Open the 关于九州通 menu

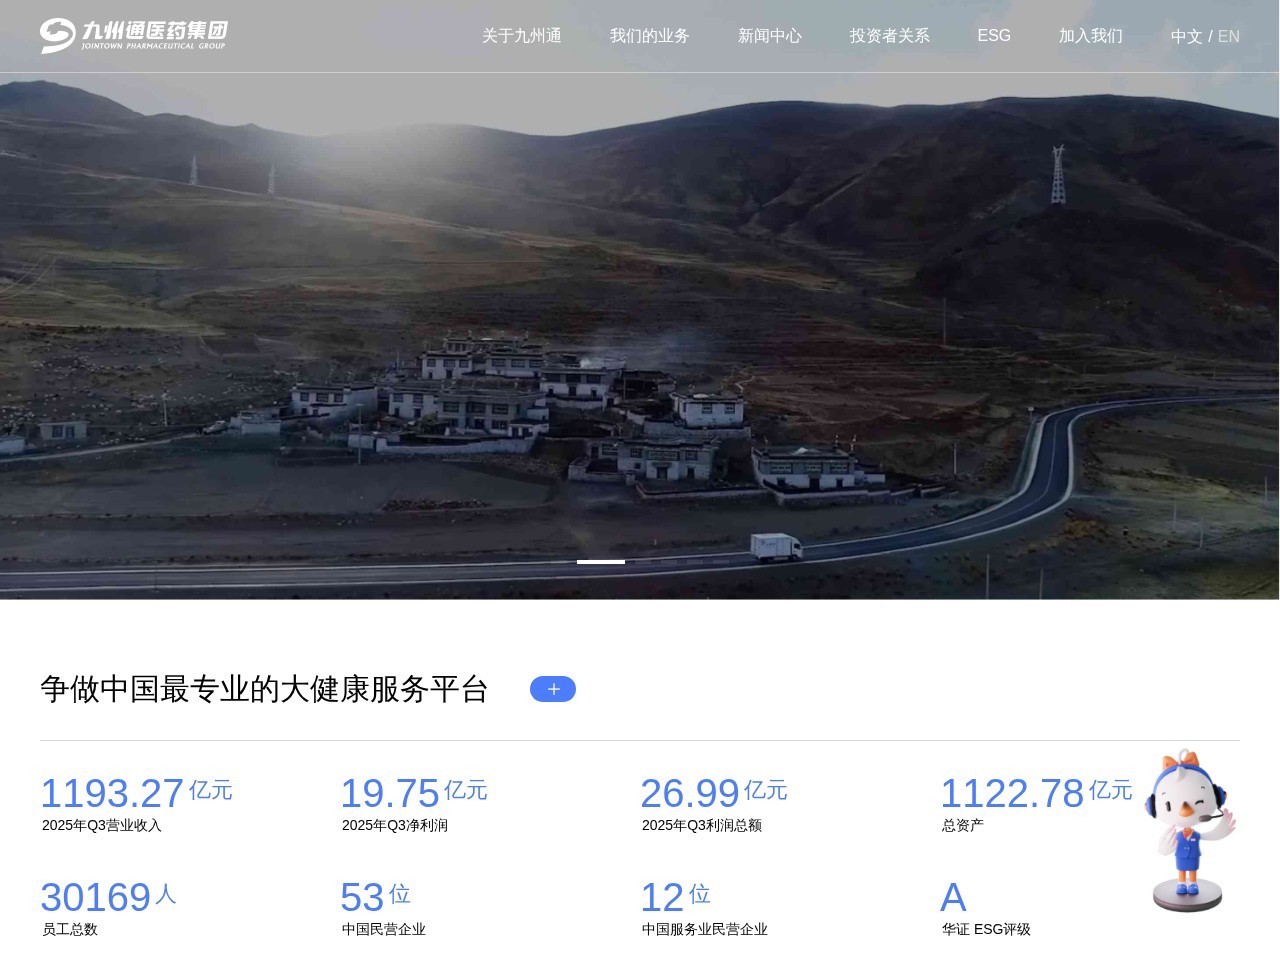click(x=521, y=36)
